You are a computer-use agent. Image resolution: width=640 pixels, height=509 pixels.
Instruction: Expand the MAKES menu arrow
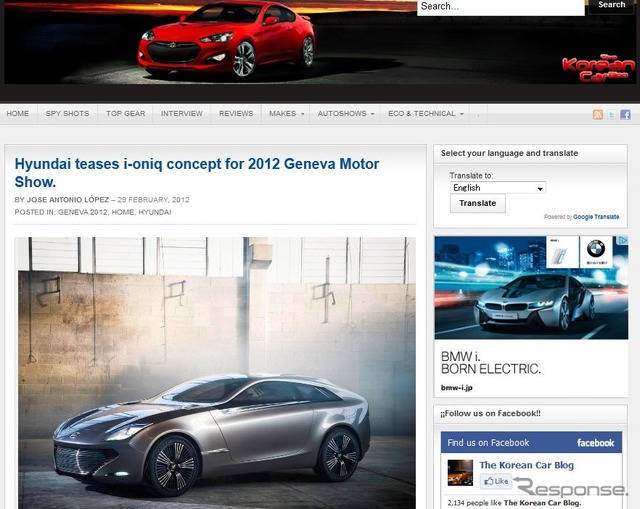pyautogui.click(x=302, y=114)
